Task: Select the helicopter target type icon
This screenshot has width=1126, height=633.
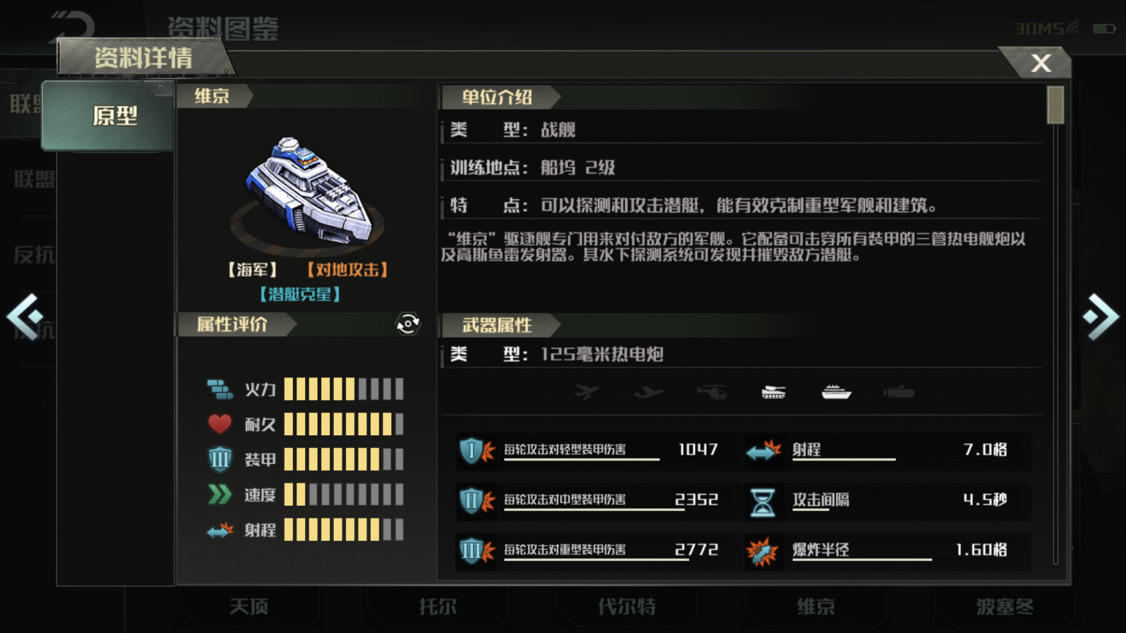Action: 712,392
